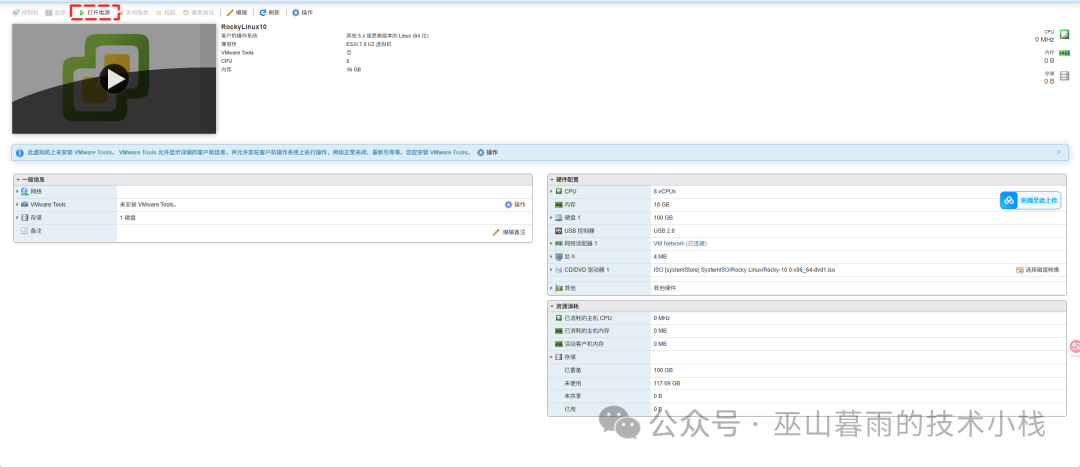The width and height of the screenshot is (1080, 467).
Task: Click the 挂起 suspend toolbar button
Action: click(165, 12)
